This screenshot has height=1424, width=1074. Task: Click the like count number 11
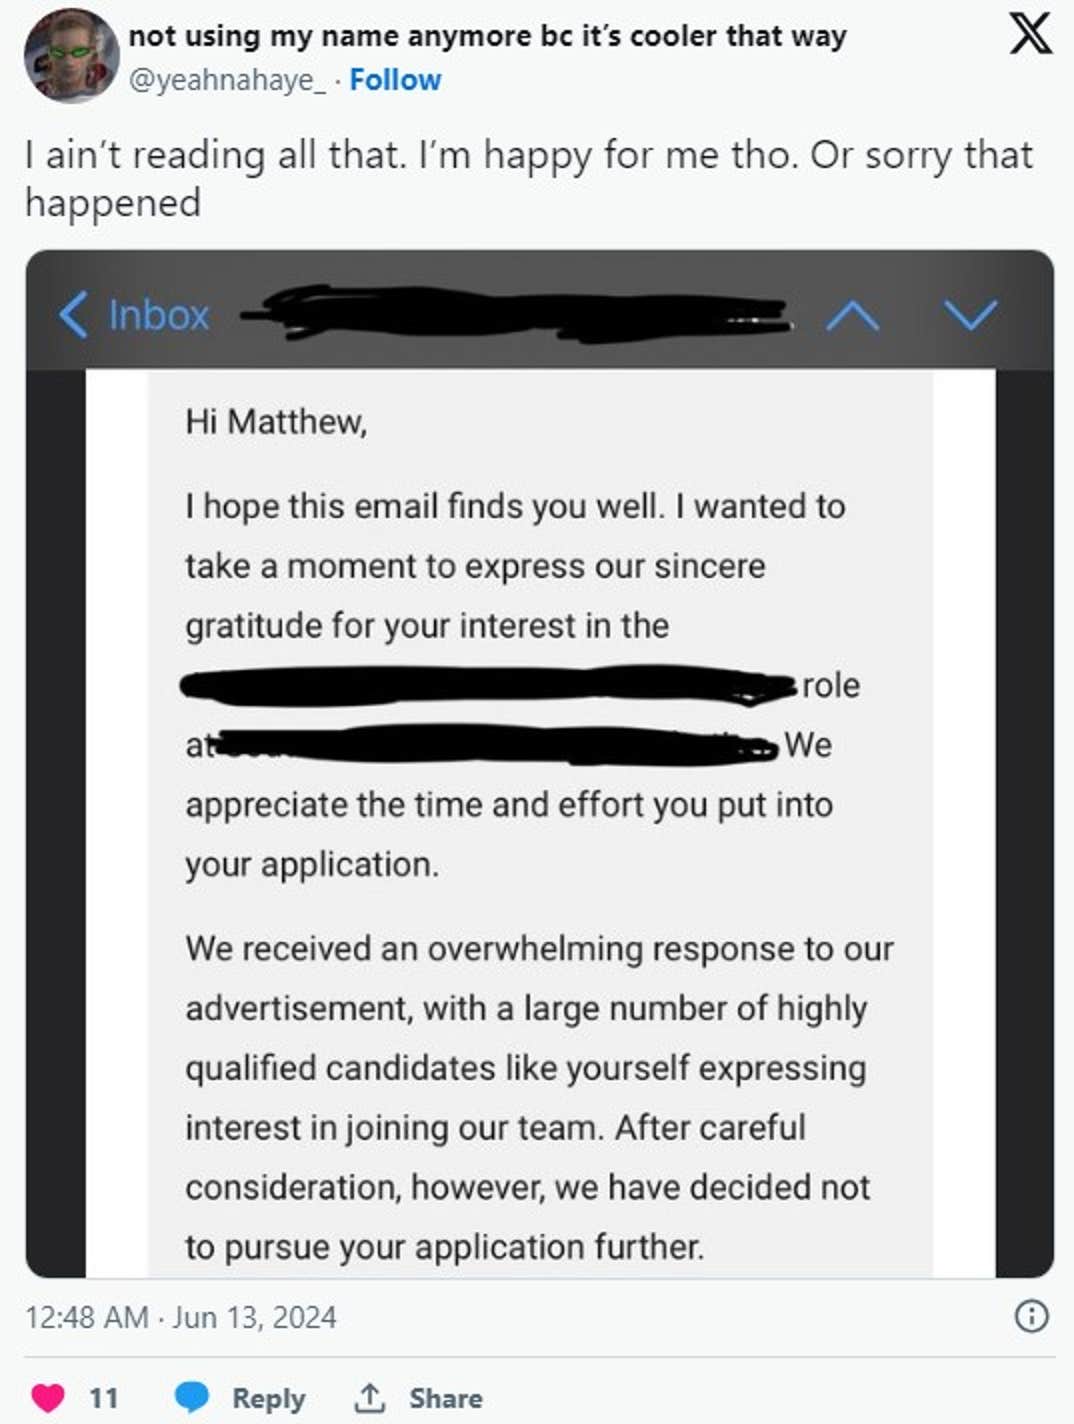[103, 1398]
